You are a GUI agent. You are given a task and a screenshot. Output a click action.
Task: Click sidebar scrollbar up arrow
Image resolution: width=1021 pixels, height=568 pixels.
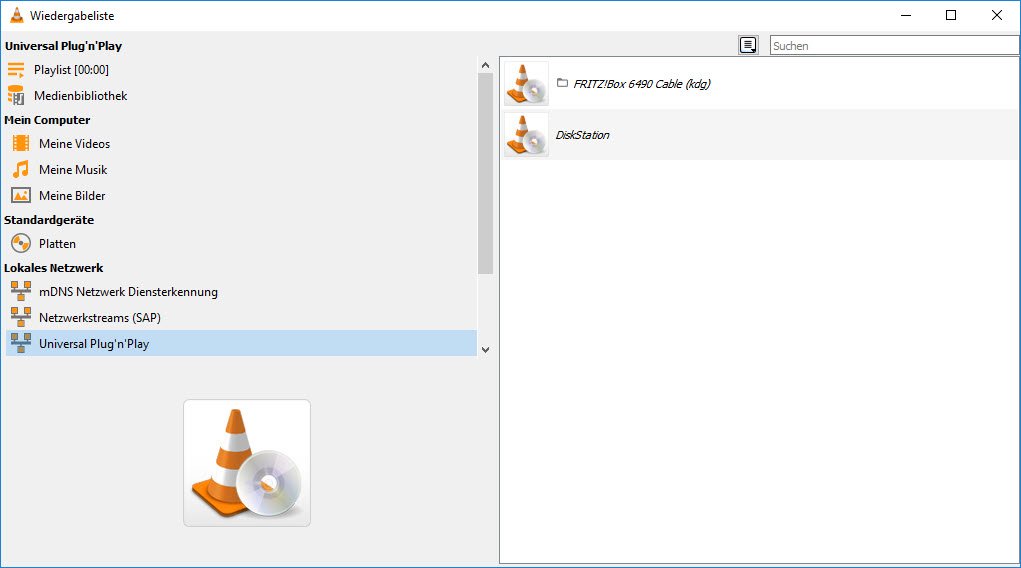[485, 65]
